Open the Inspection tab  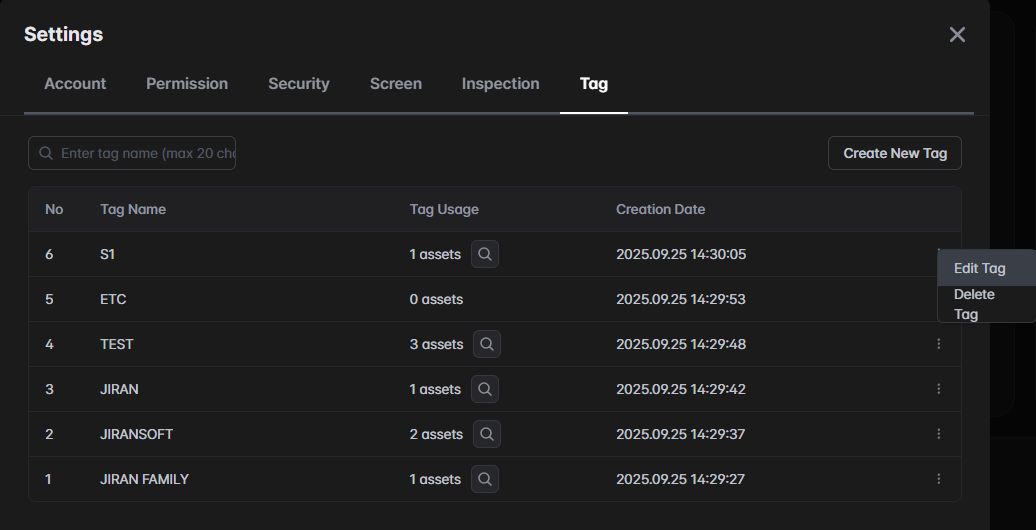point(500,84)
